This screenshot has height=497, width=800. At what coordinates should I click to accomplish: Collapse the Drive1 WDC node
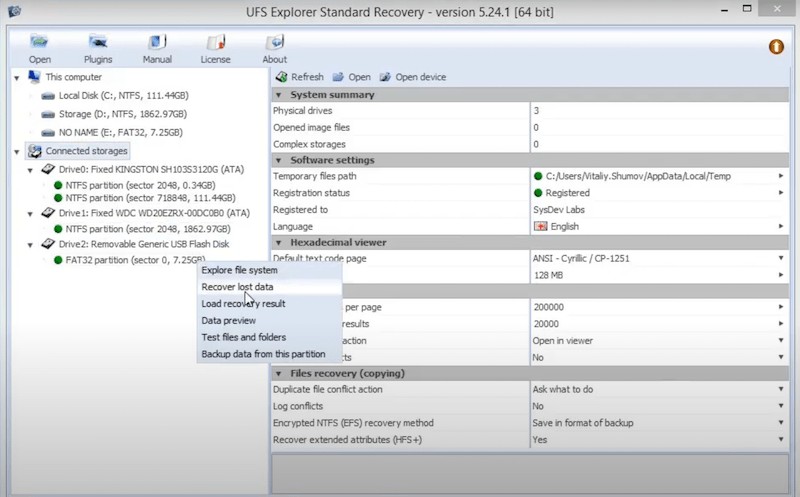[x=30, y=214]
